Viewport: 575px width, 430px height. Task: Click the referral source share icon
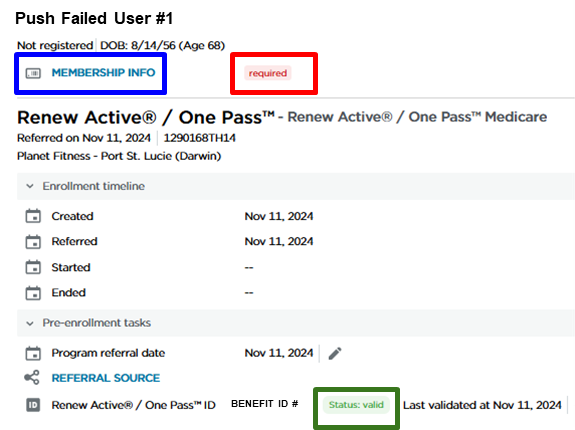tap(32, 377)
